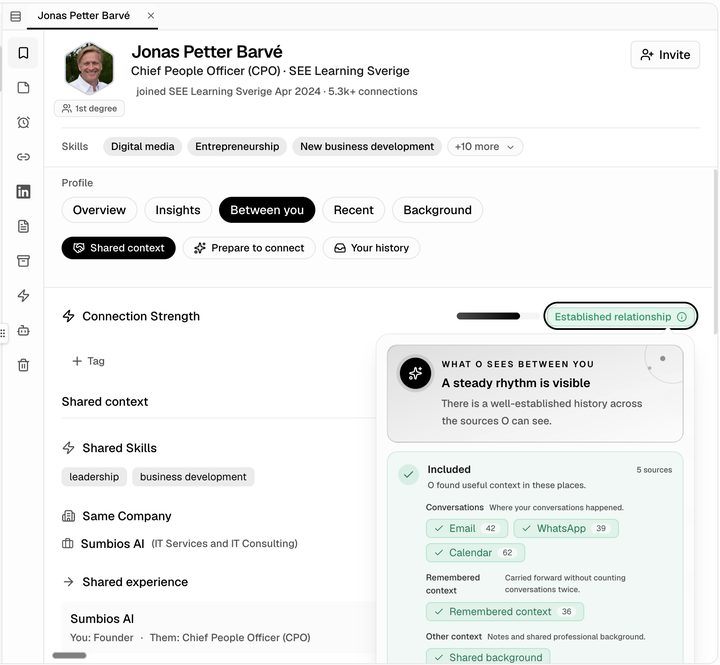Screen dimensions: 720x665
Task: Click the business development shared skill tag
Action: tap(193, 477)
